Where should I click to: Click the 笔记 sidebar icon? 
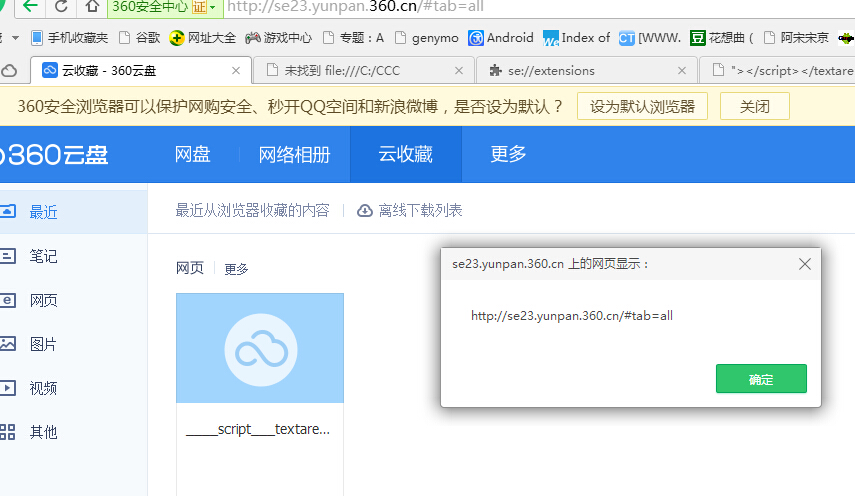(8, 256)
